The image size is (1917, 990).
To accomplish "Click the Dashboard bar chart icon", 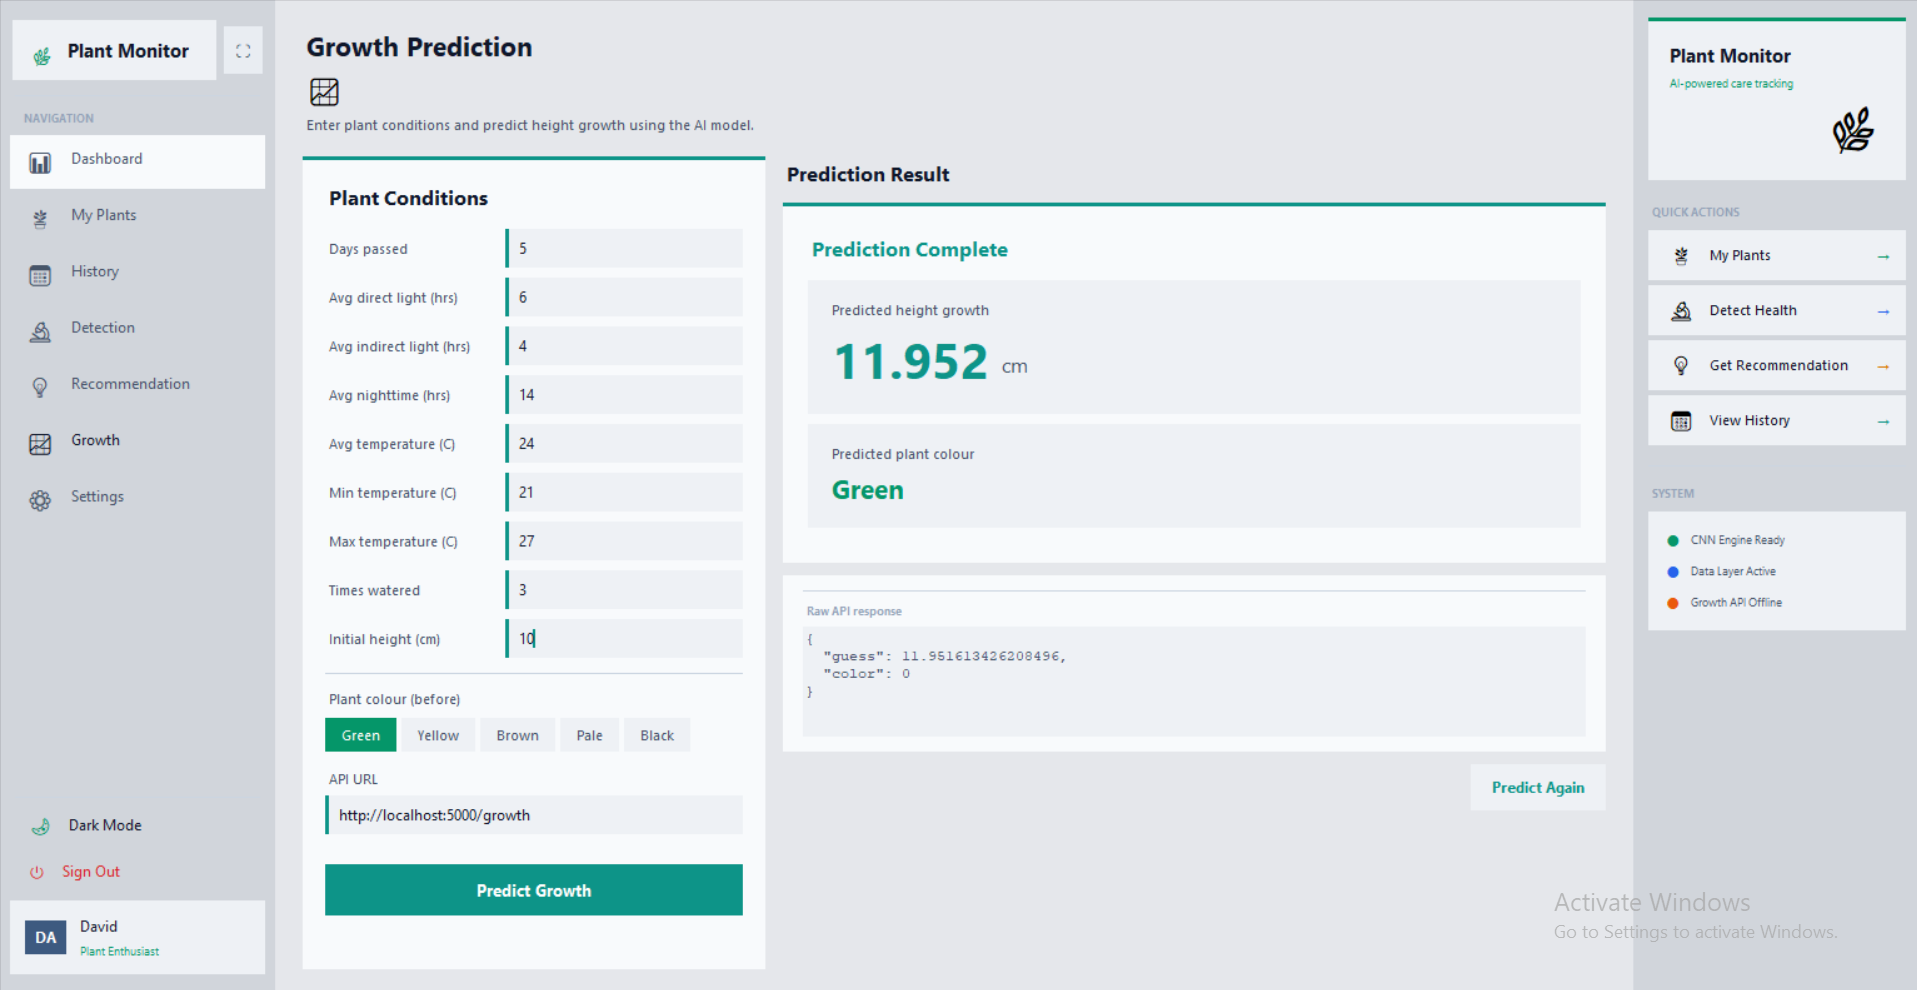I will click(40, 163).
